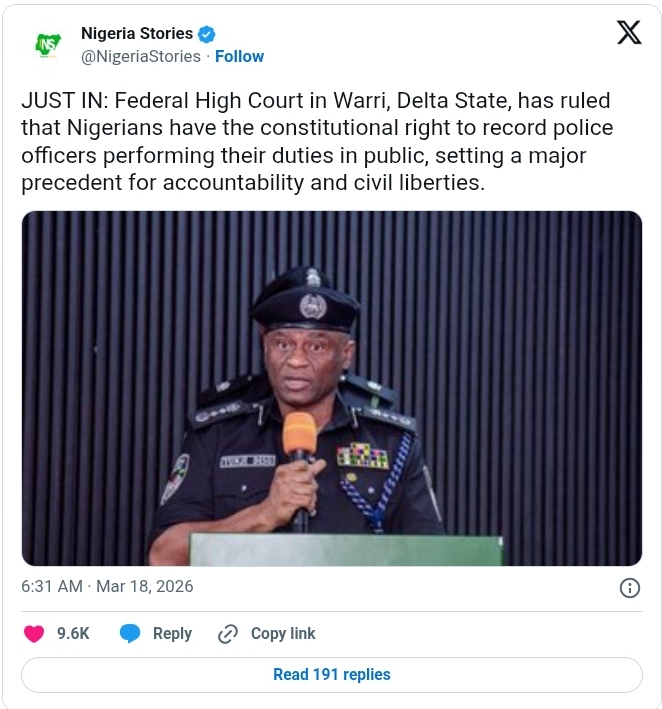Viewport: 662px width, 709px height.
Task: Open the Nigeria Stories profile avatar
Action: (47, 45)
